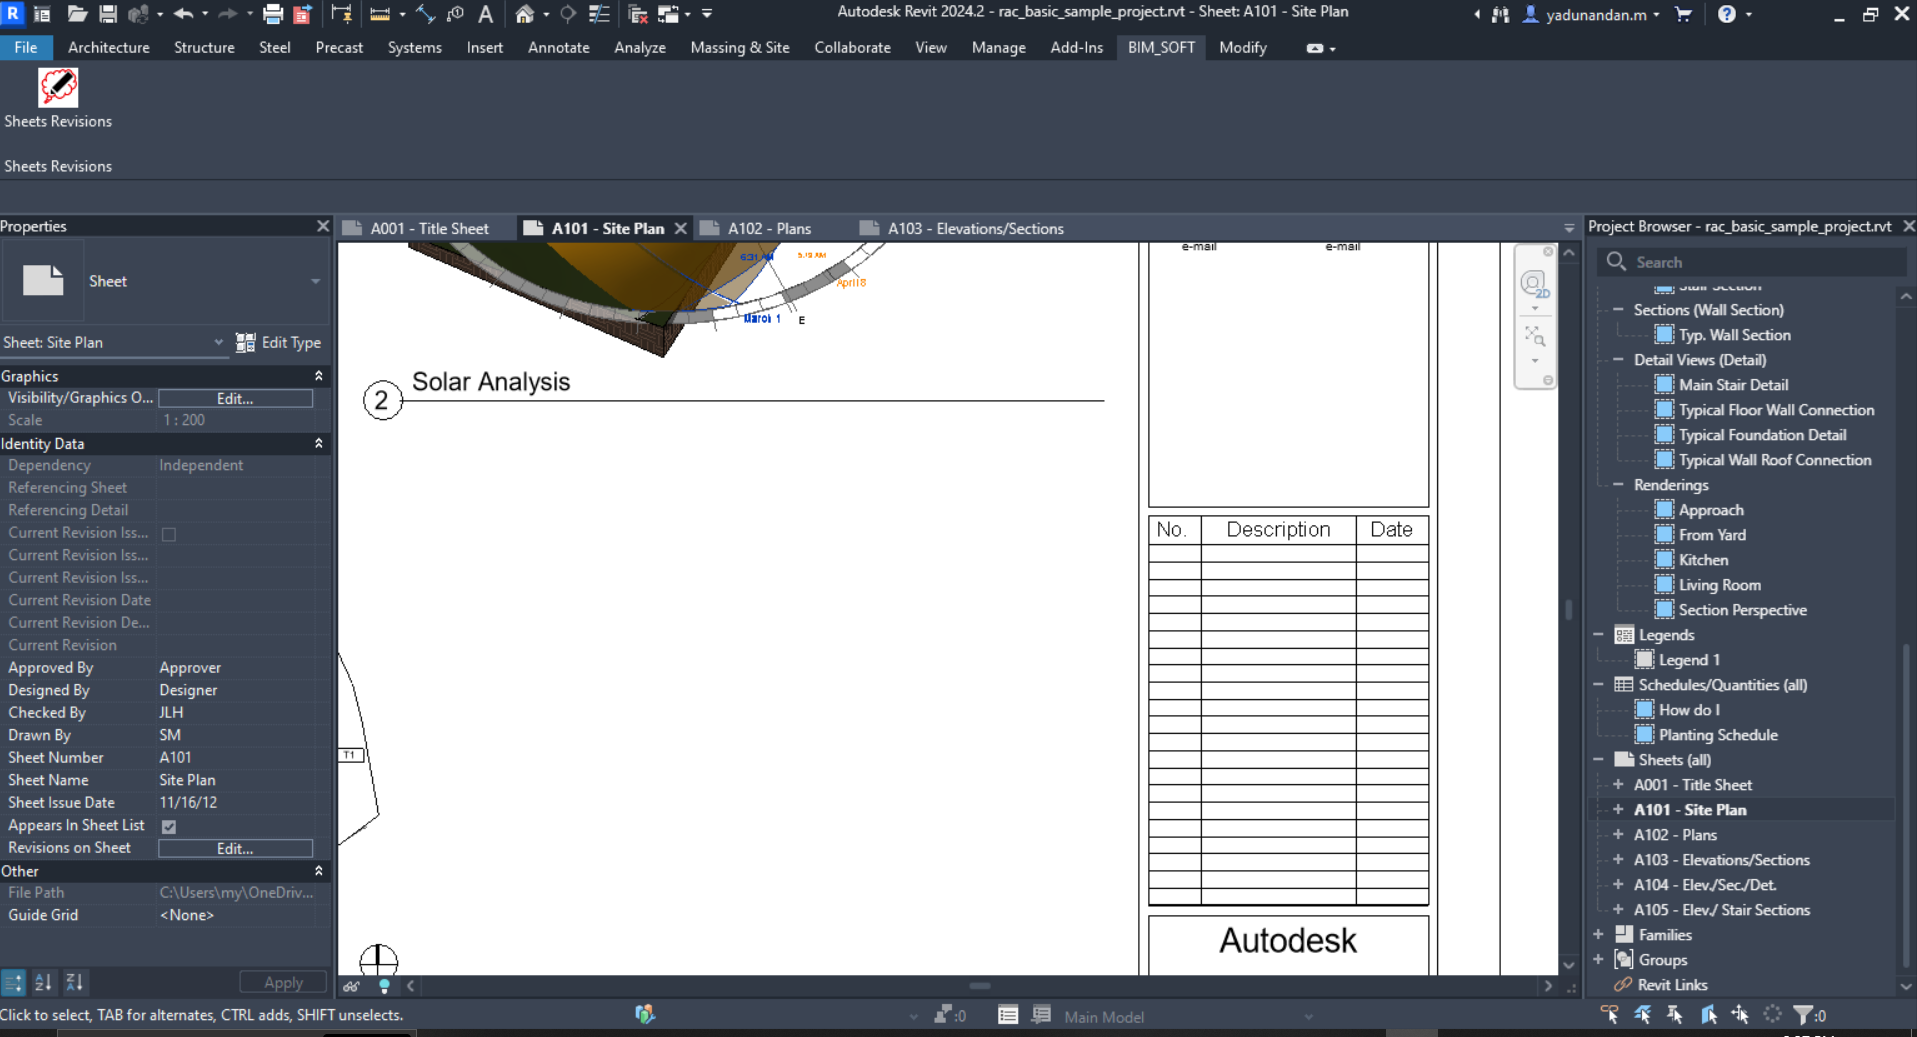Select the Planting Schedule item
The image size is (1917, 1037).
click(1718, 735)
